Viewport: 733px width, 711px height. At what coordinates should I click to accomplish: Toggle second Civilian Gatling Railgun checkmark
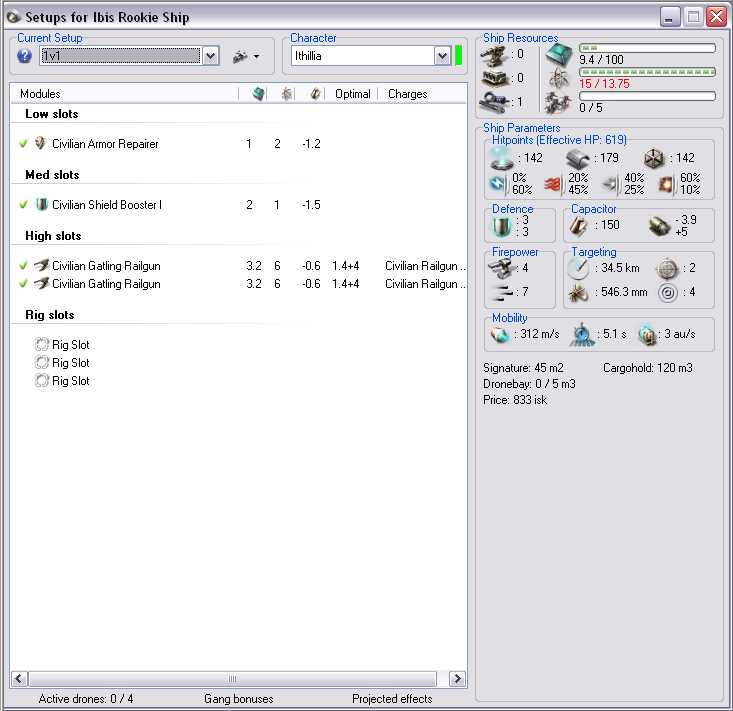pos(23,283)
